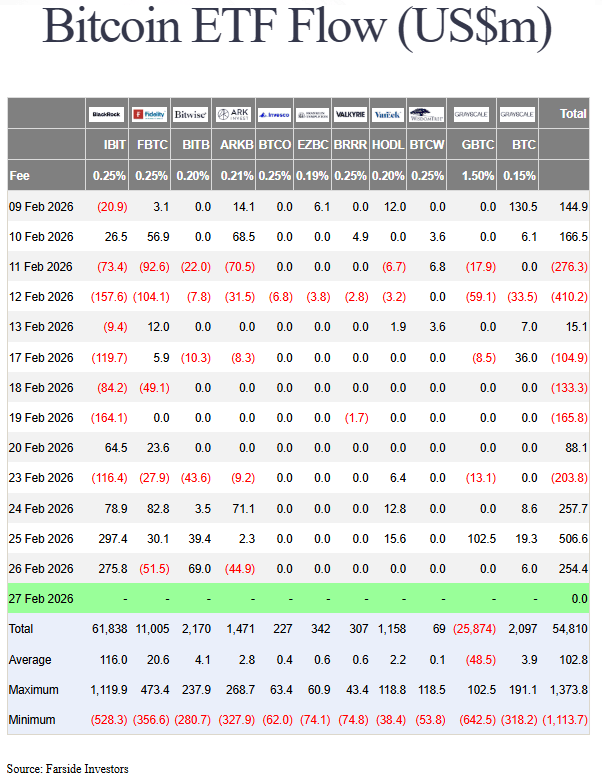Click the 1,373.8 maximum total value
The height and width of the screenshot is (776, 602).
coord(569,689)
